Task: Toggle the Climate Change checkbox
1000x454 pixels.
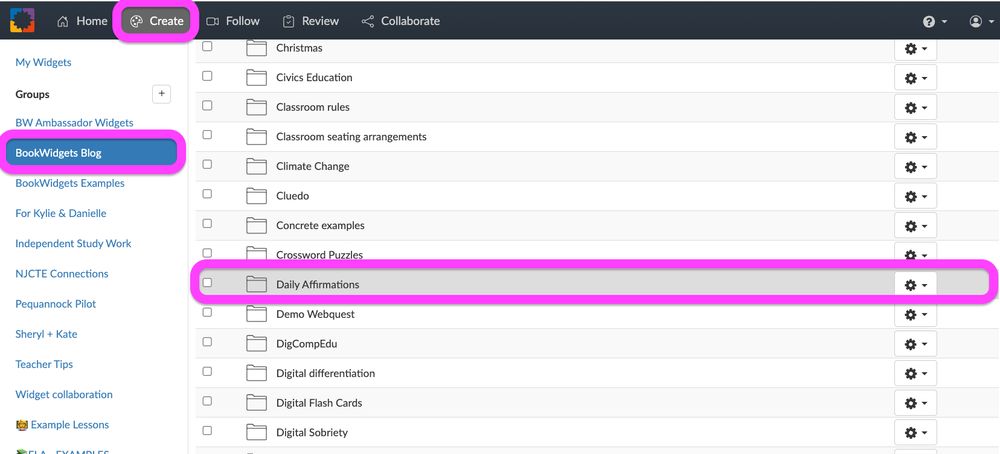Action: [x=207, y=165]
